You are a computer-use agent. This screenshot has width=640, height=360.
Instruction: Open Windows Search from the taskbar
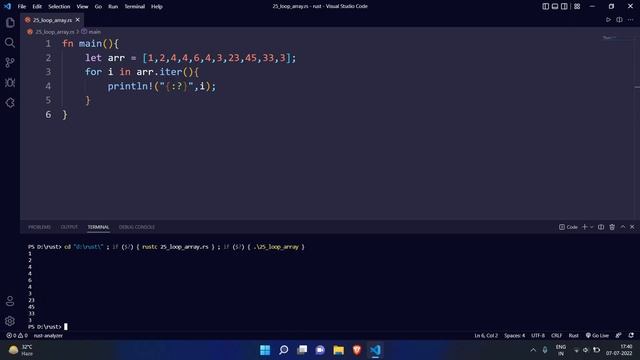pos(283,350)
